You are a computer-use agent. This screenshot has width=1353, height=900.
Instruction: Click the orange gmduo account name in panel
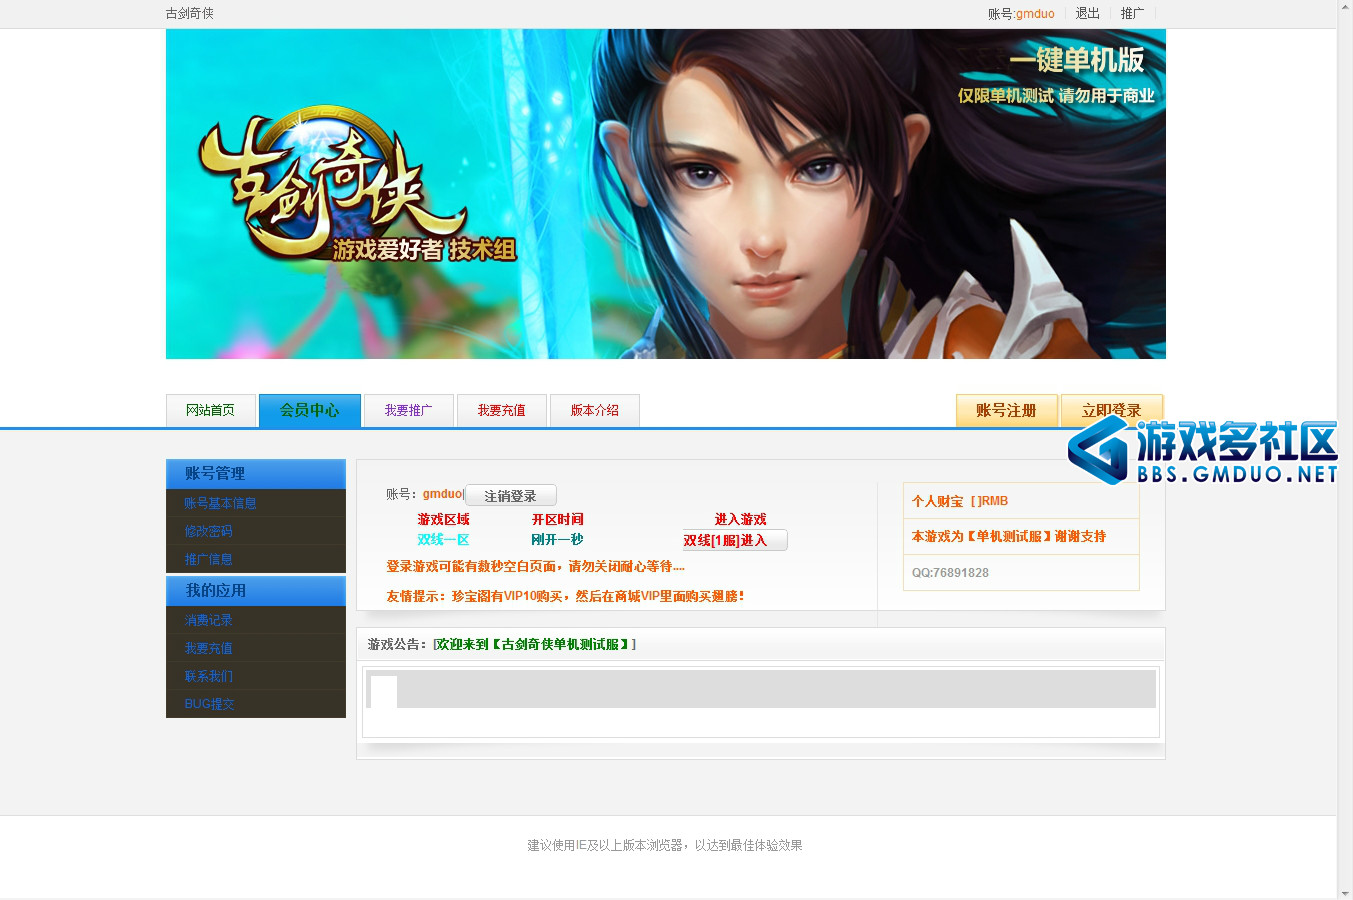click(x=443, y=494)
